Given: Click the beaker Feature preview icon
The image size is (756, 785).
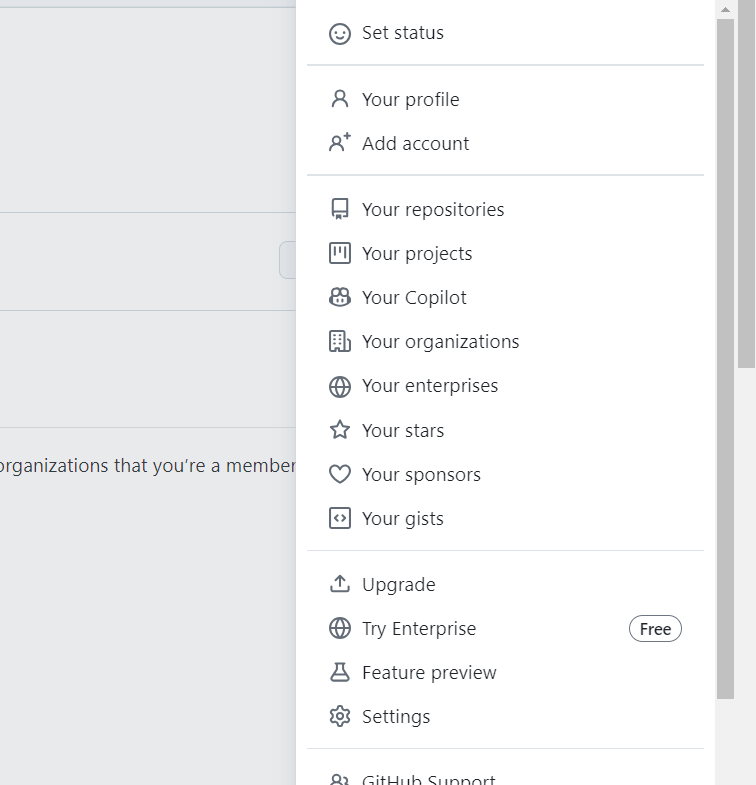Looking at the screenshot, I should [x=339, y=672].
